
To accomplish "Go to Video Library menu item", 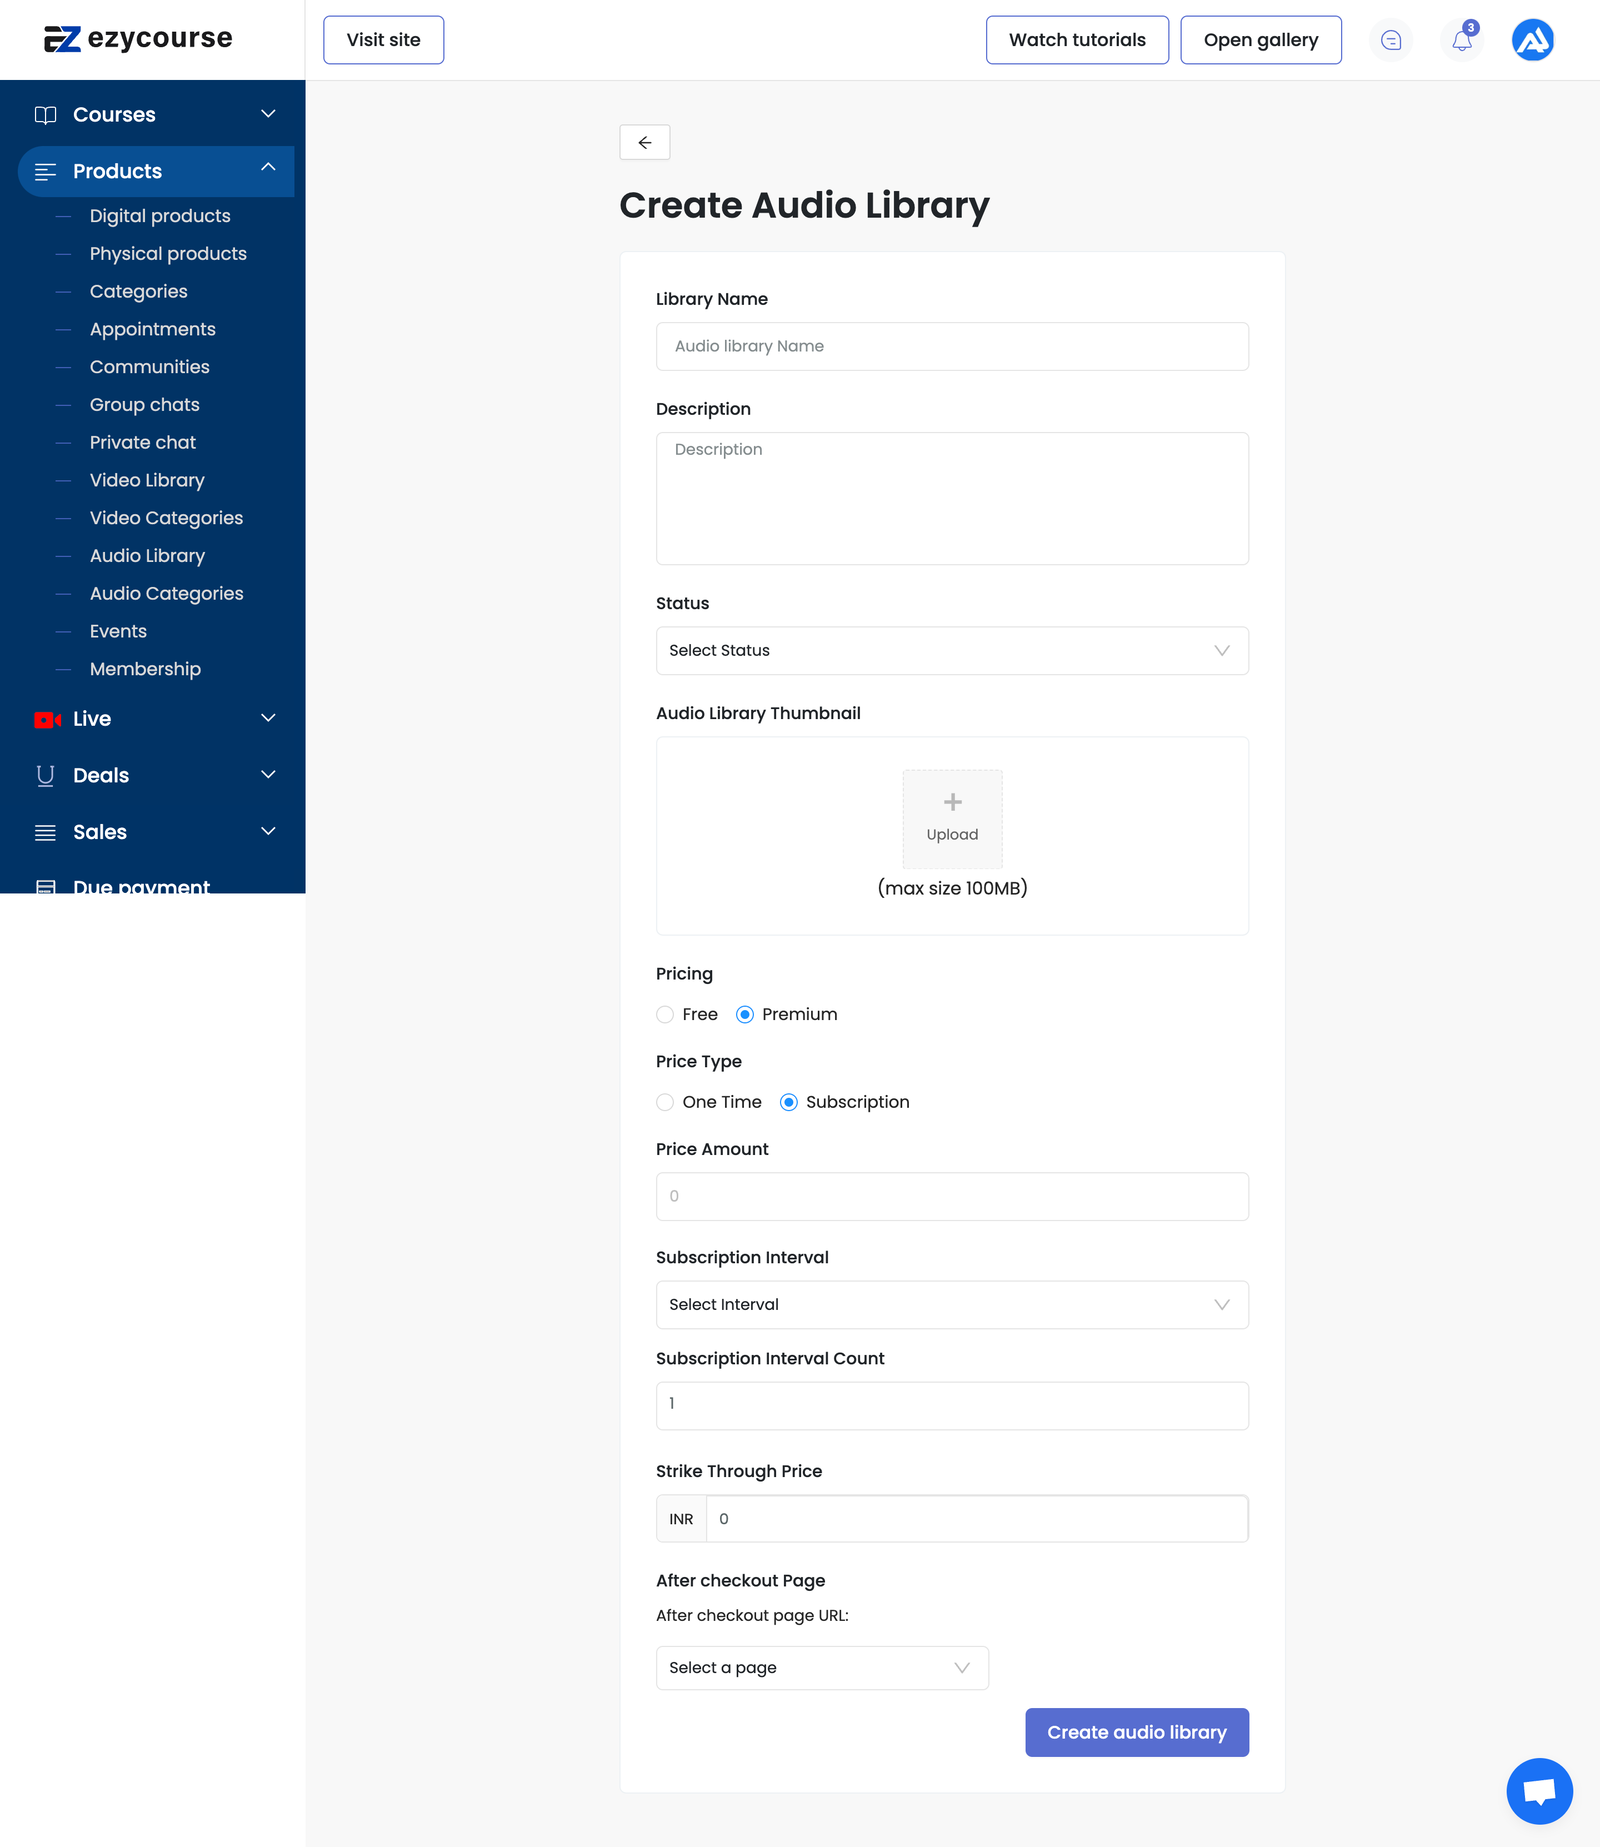I will point(147,481).
